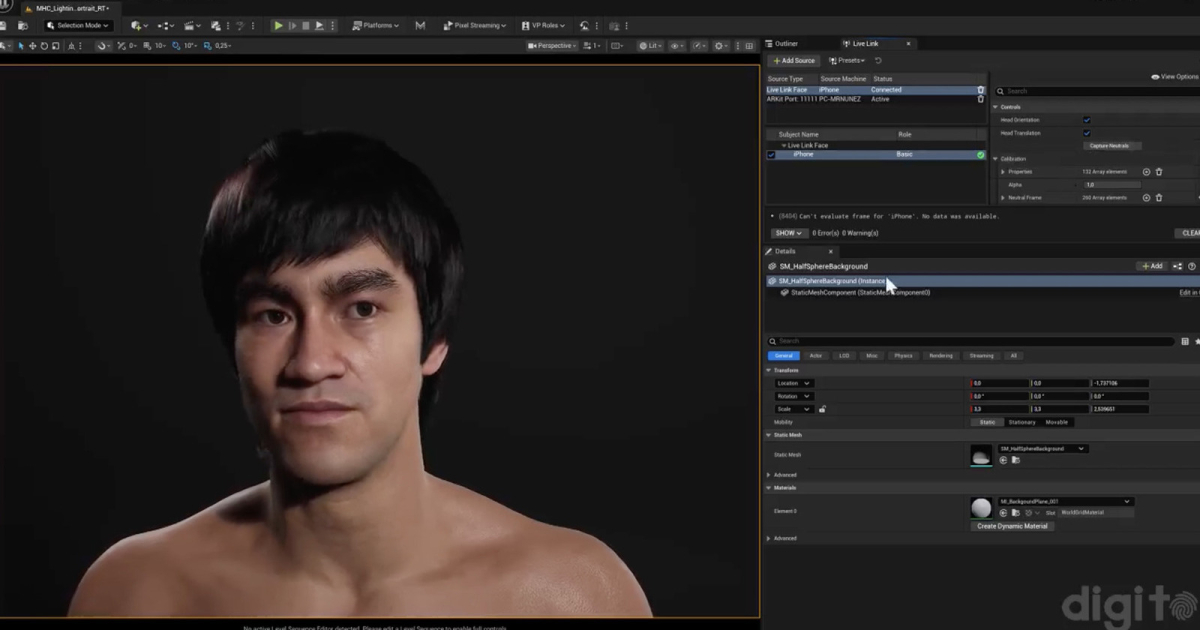Toggle Head Translation checkbox
The image size is (1200, 630).
(x=1087, y=133)
